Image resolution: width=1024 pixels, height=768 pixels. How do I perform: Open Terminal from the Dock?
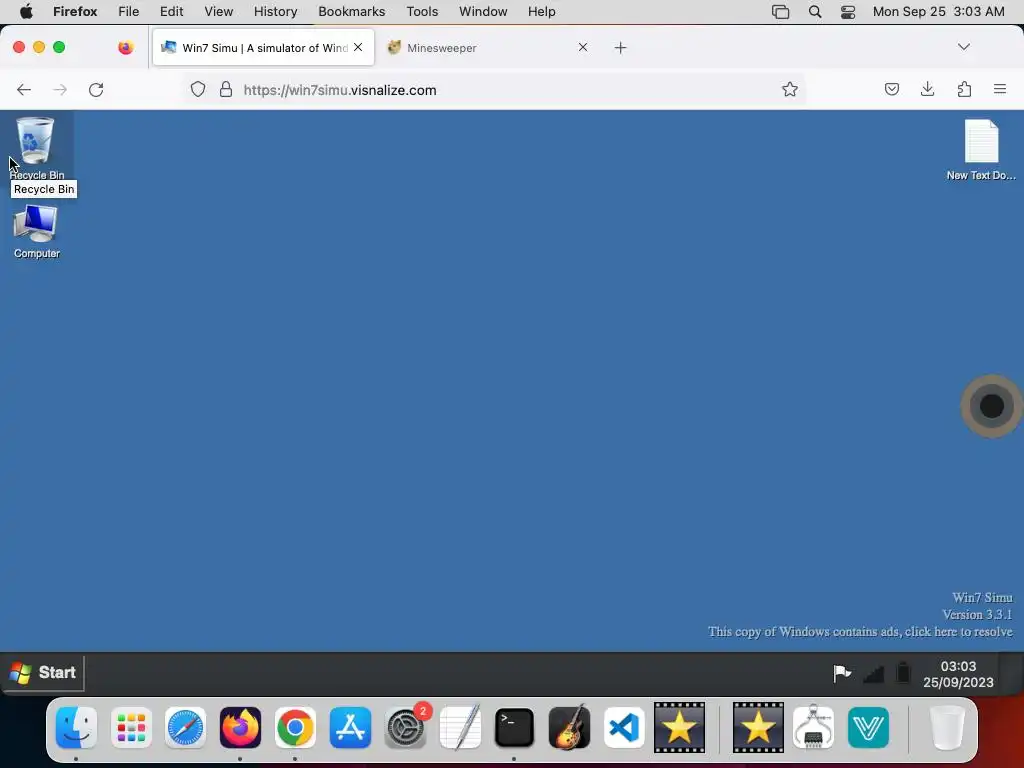pyautogui.click(x=515, y=727)
